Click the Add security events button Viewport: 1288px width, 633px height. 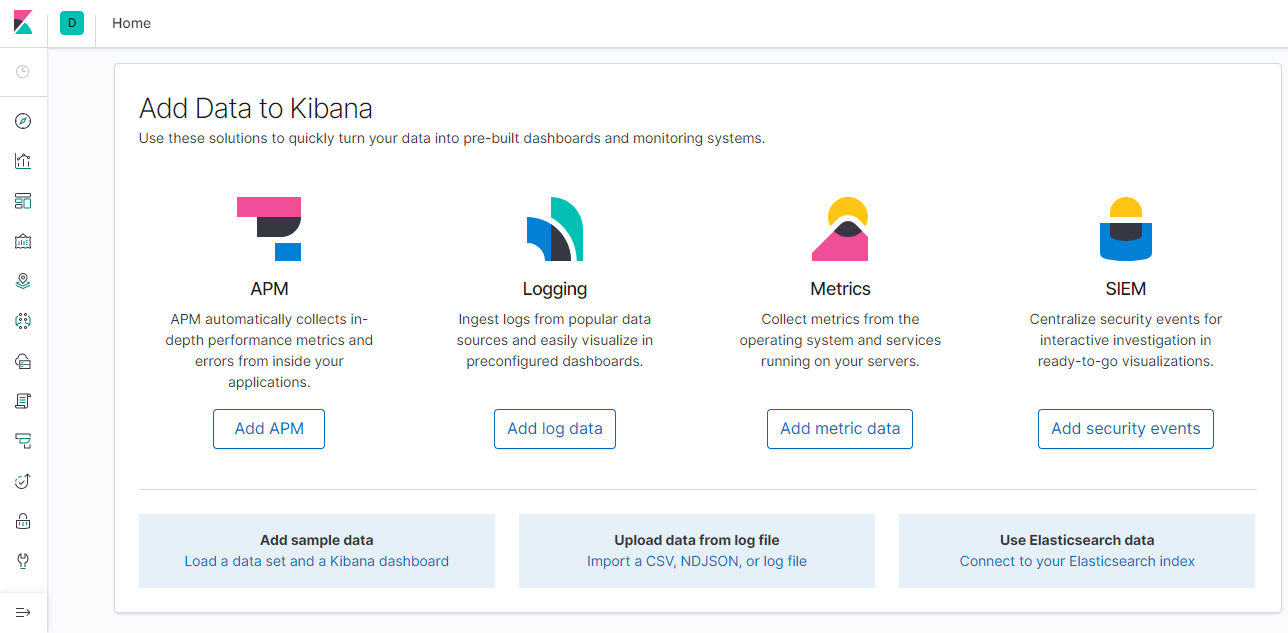1125,429
